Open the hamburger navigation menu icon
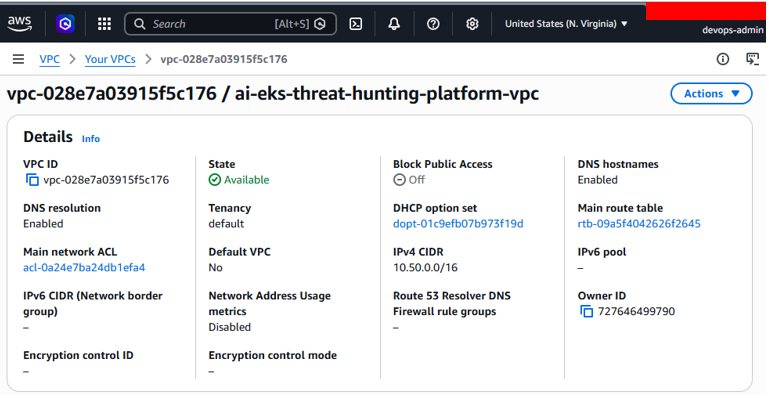769x398 pixels. click(x=18, y=59)
